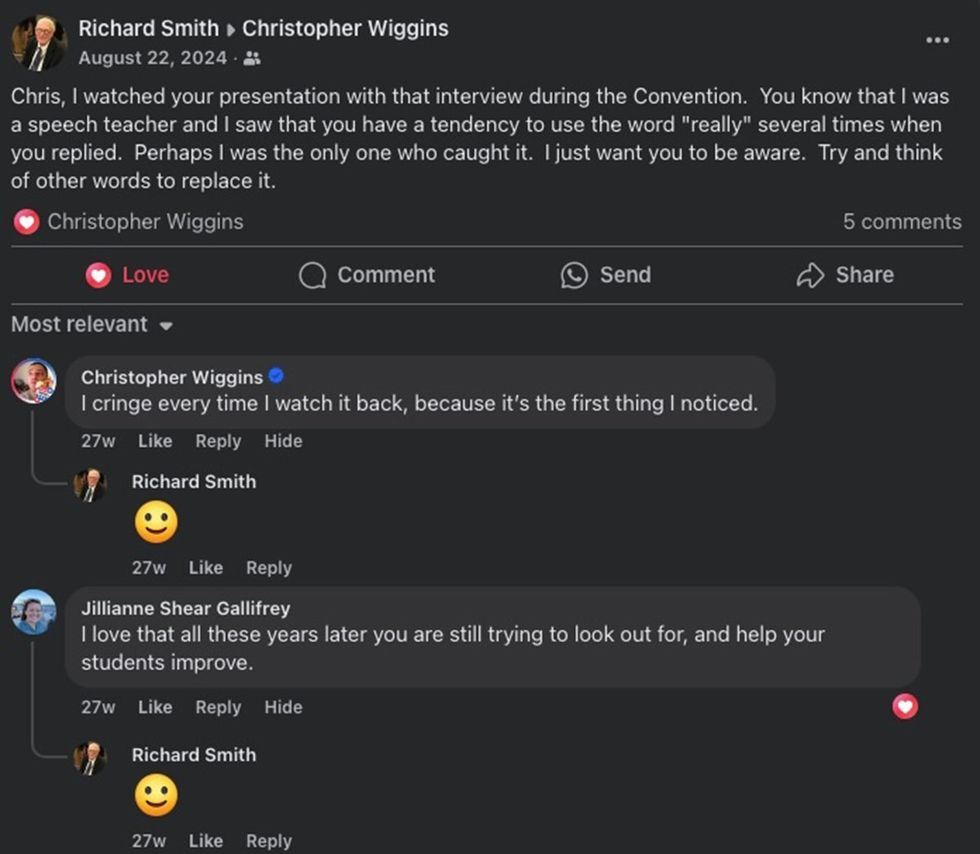The height and width of the screenshot is (854, 980).
Task: Click the smiley emoji in Richard's first reply
Action: point(156,519)
